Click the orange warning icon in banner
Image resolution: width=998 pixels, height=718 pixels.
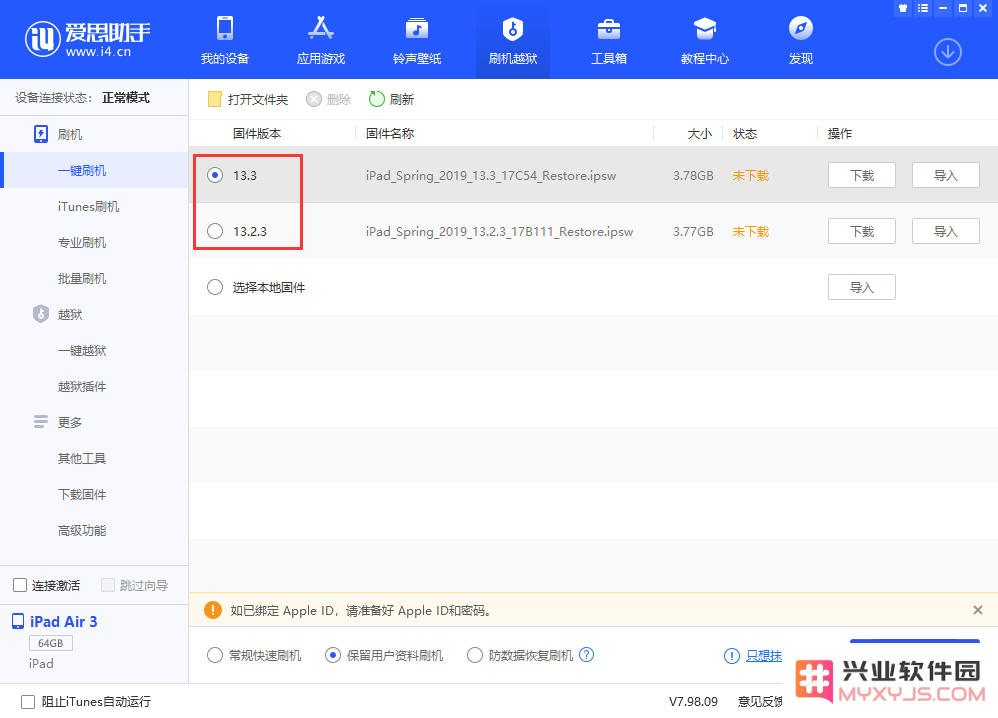[213, 610]
